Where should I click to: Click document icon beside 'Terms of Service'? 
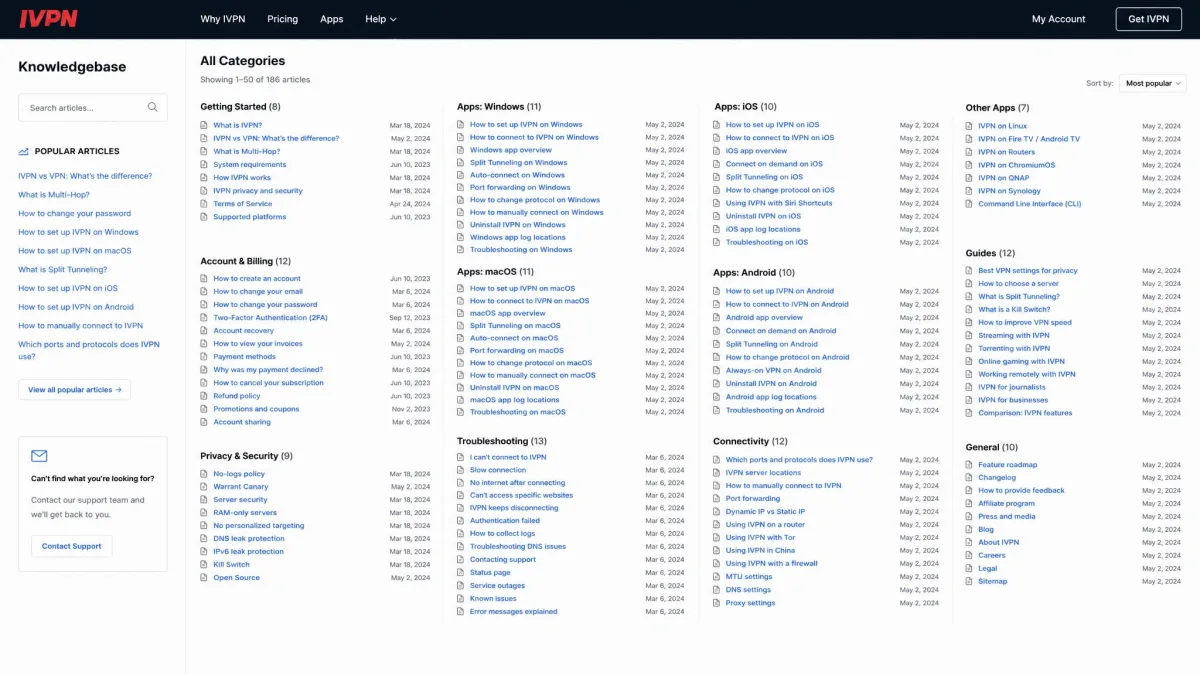[x=204, y=204]
